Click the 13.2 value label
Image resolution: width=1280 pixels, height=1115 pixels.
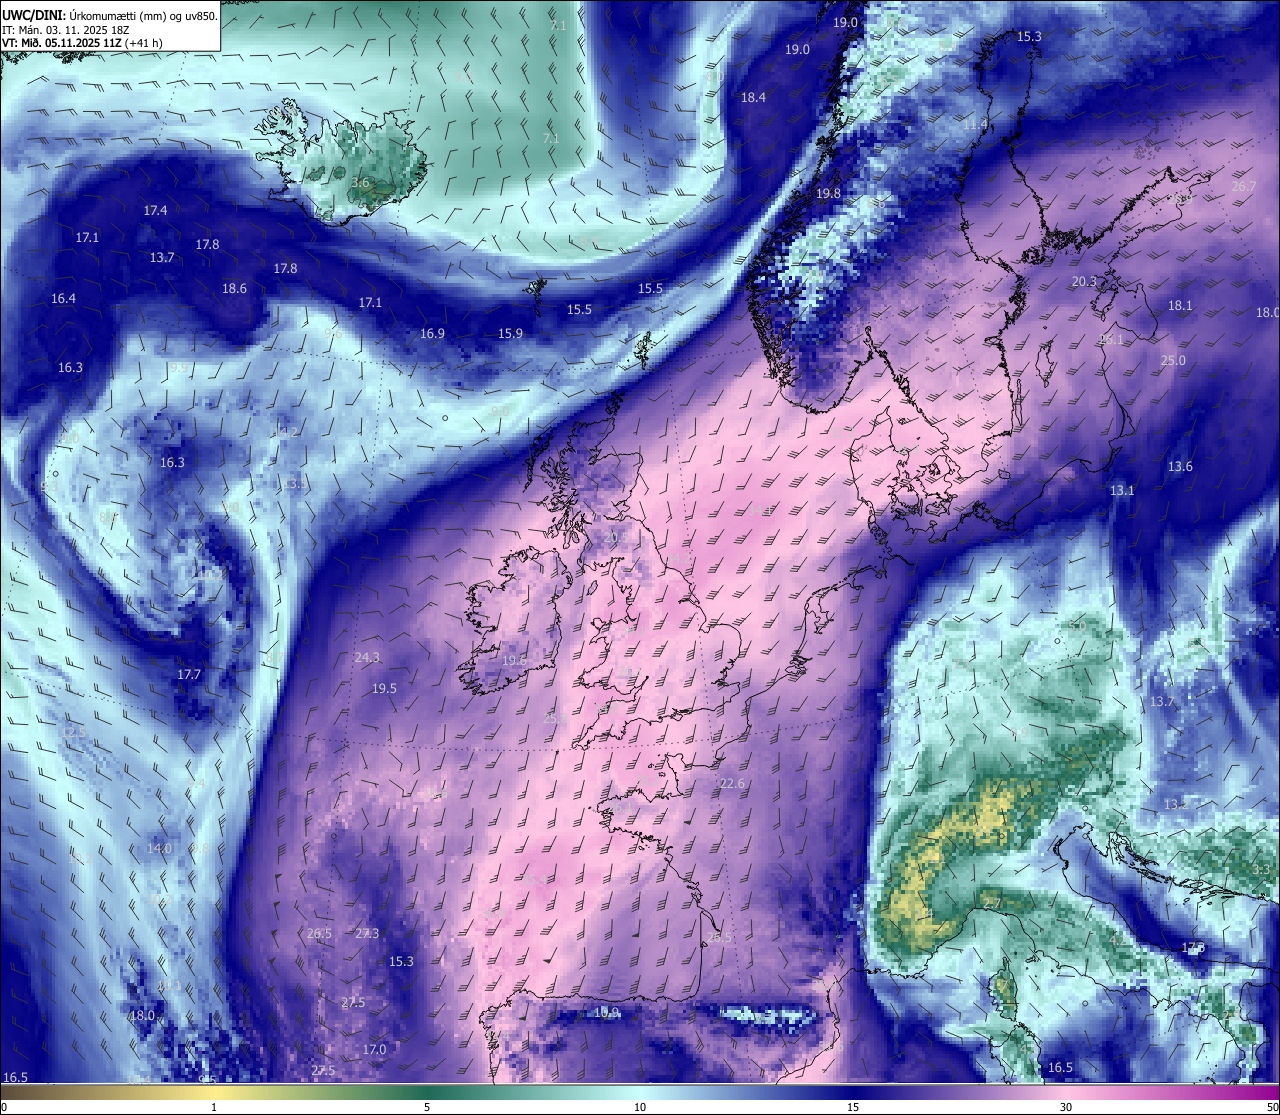click(x=1176, y=805)
